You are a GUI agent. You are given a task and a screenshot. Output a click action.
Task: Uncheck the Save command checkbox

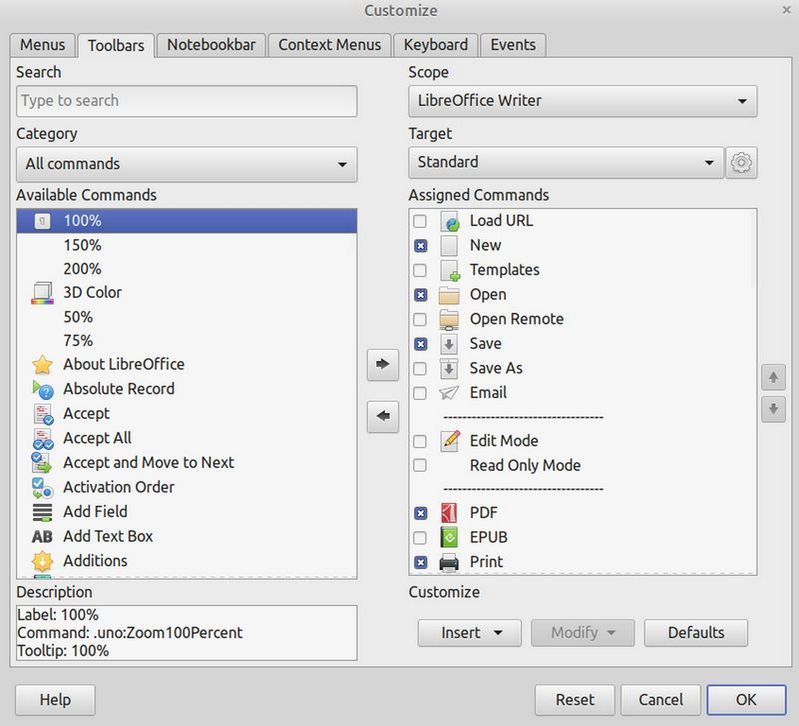(x=420, y=344)
